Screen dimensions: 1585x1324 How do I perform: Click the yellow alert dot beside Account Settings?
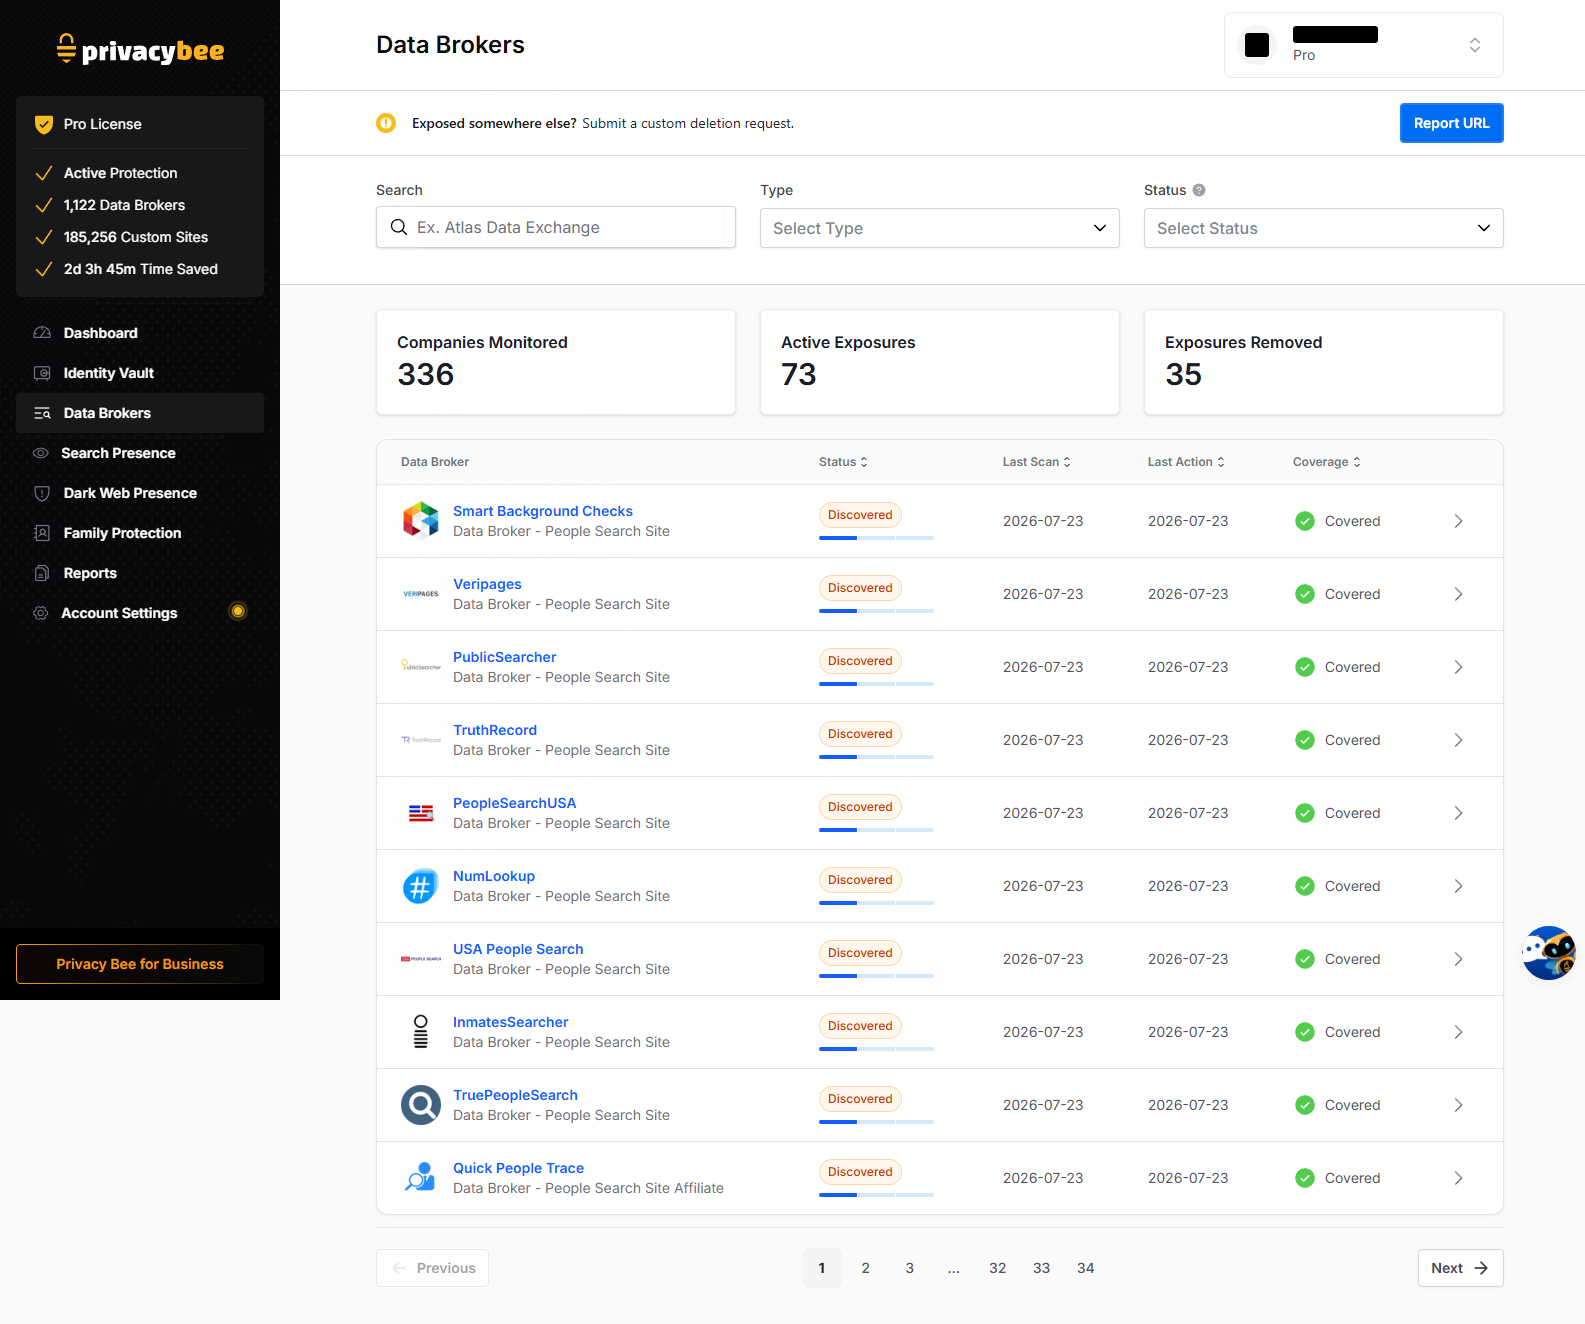(x=238, y=611)
